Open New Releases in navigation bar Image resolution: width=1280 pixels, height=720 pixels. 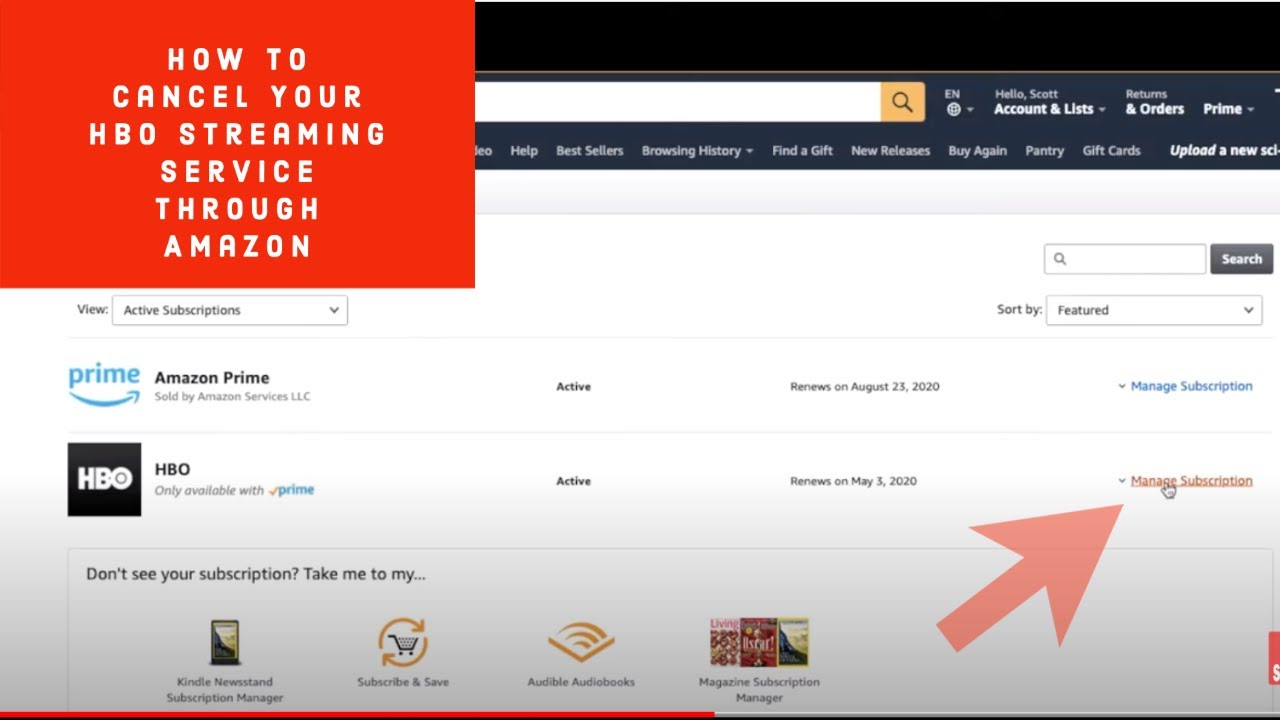[890, 151]
